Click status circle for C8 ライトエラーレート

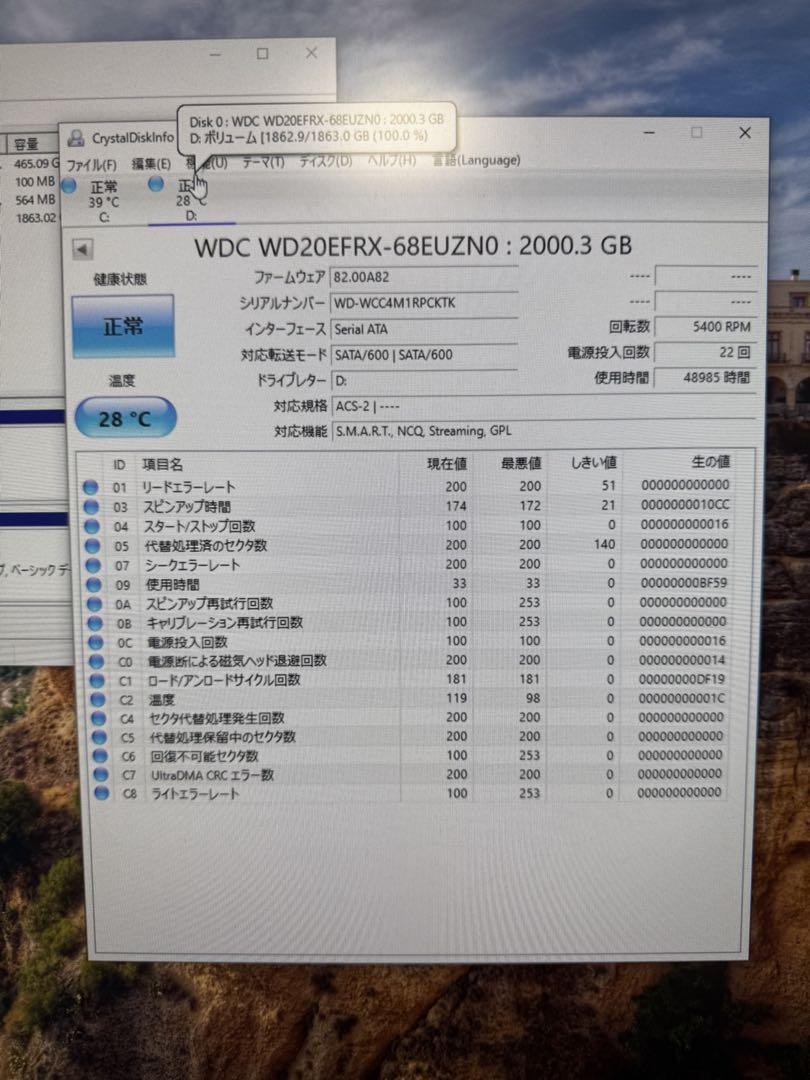[101, 793]
